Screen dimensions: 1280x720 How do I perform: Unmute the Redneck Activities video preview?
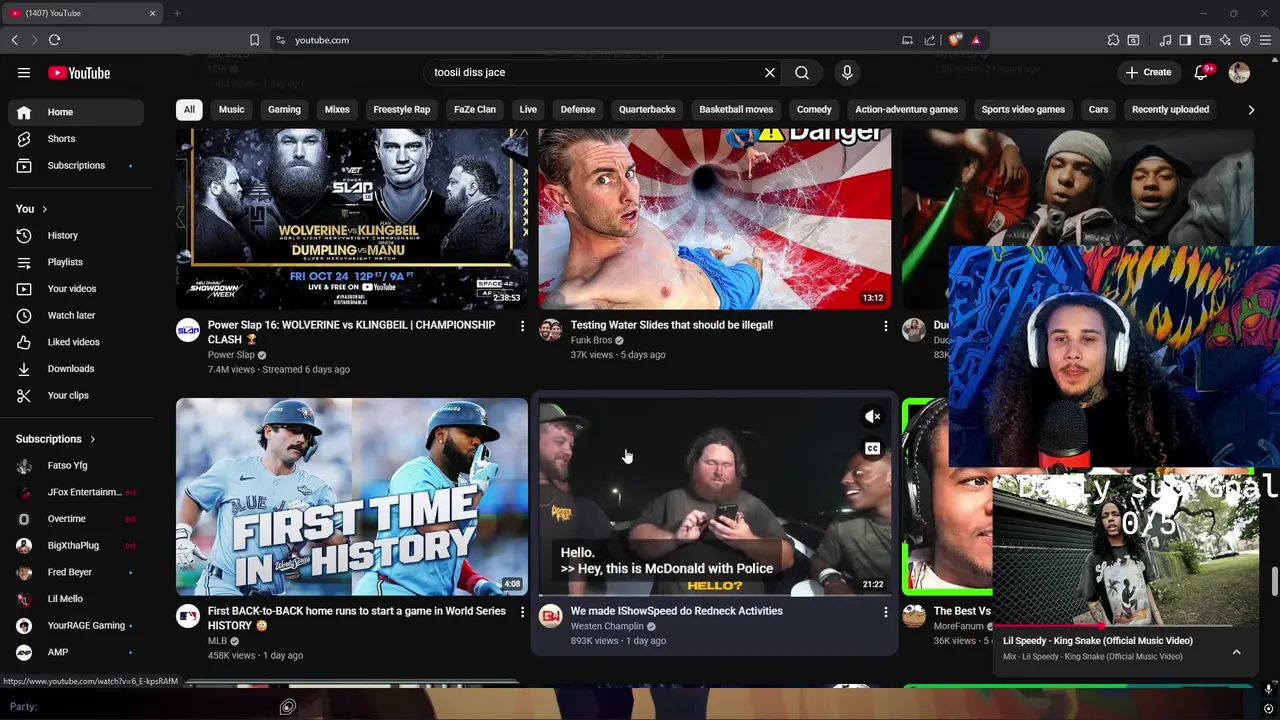pos(873,417)
